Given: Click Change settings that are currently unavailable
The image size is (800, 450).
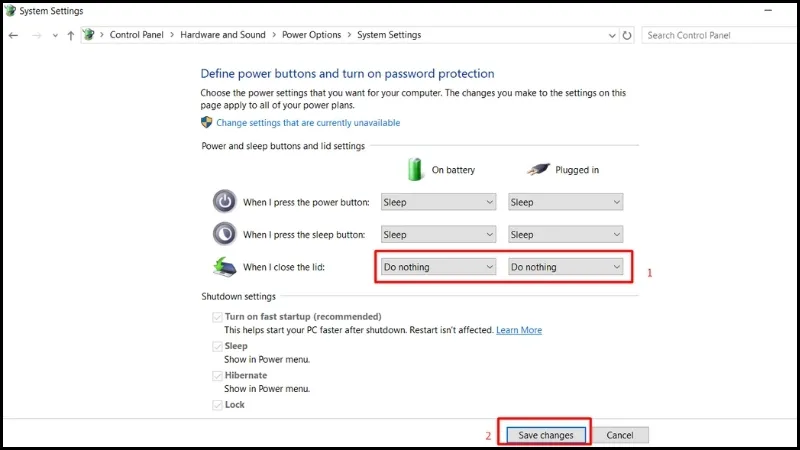Looking at the screenshot, I should coord(308,123).
